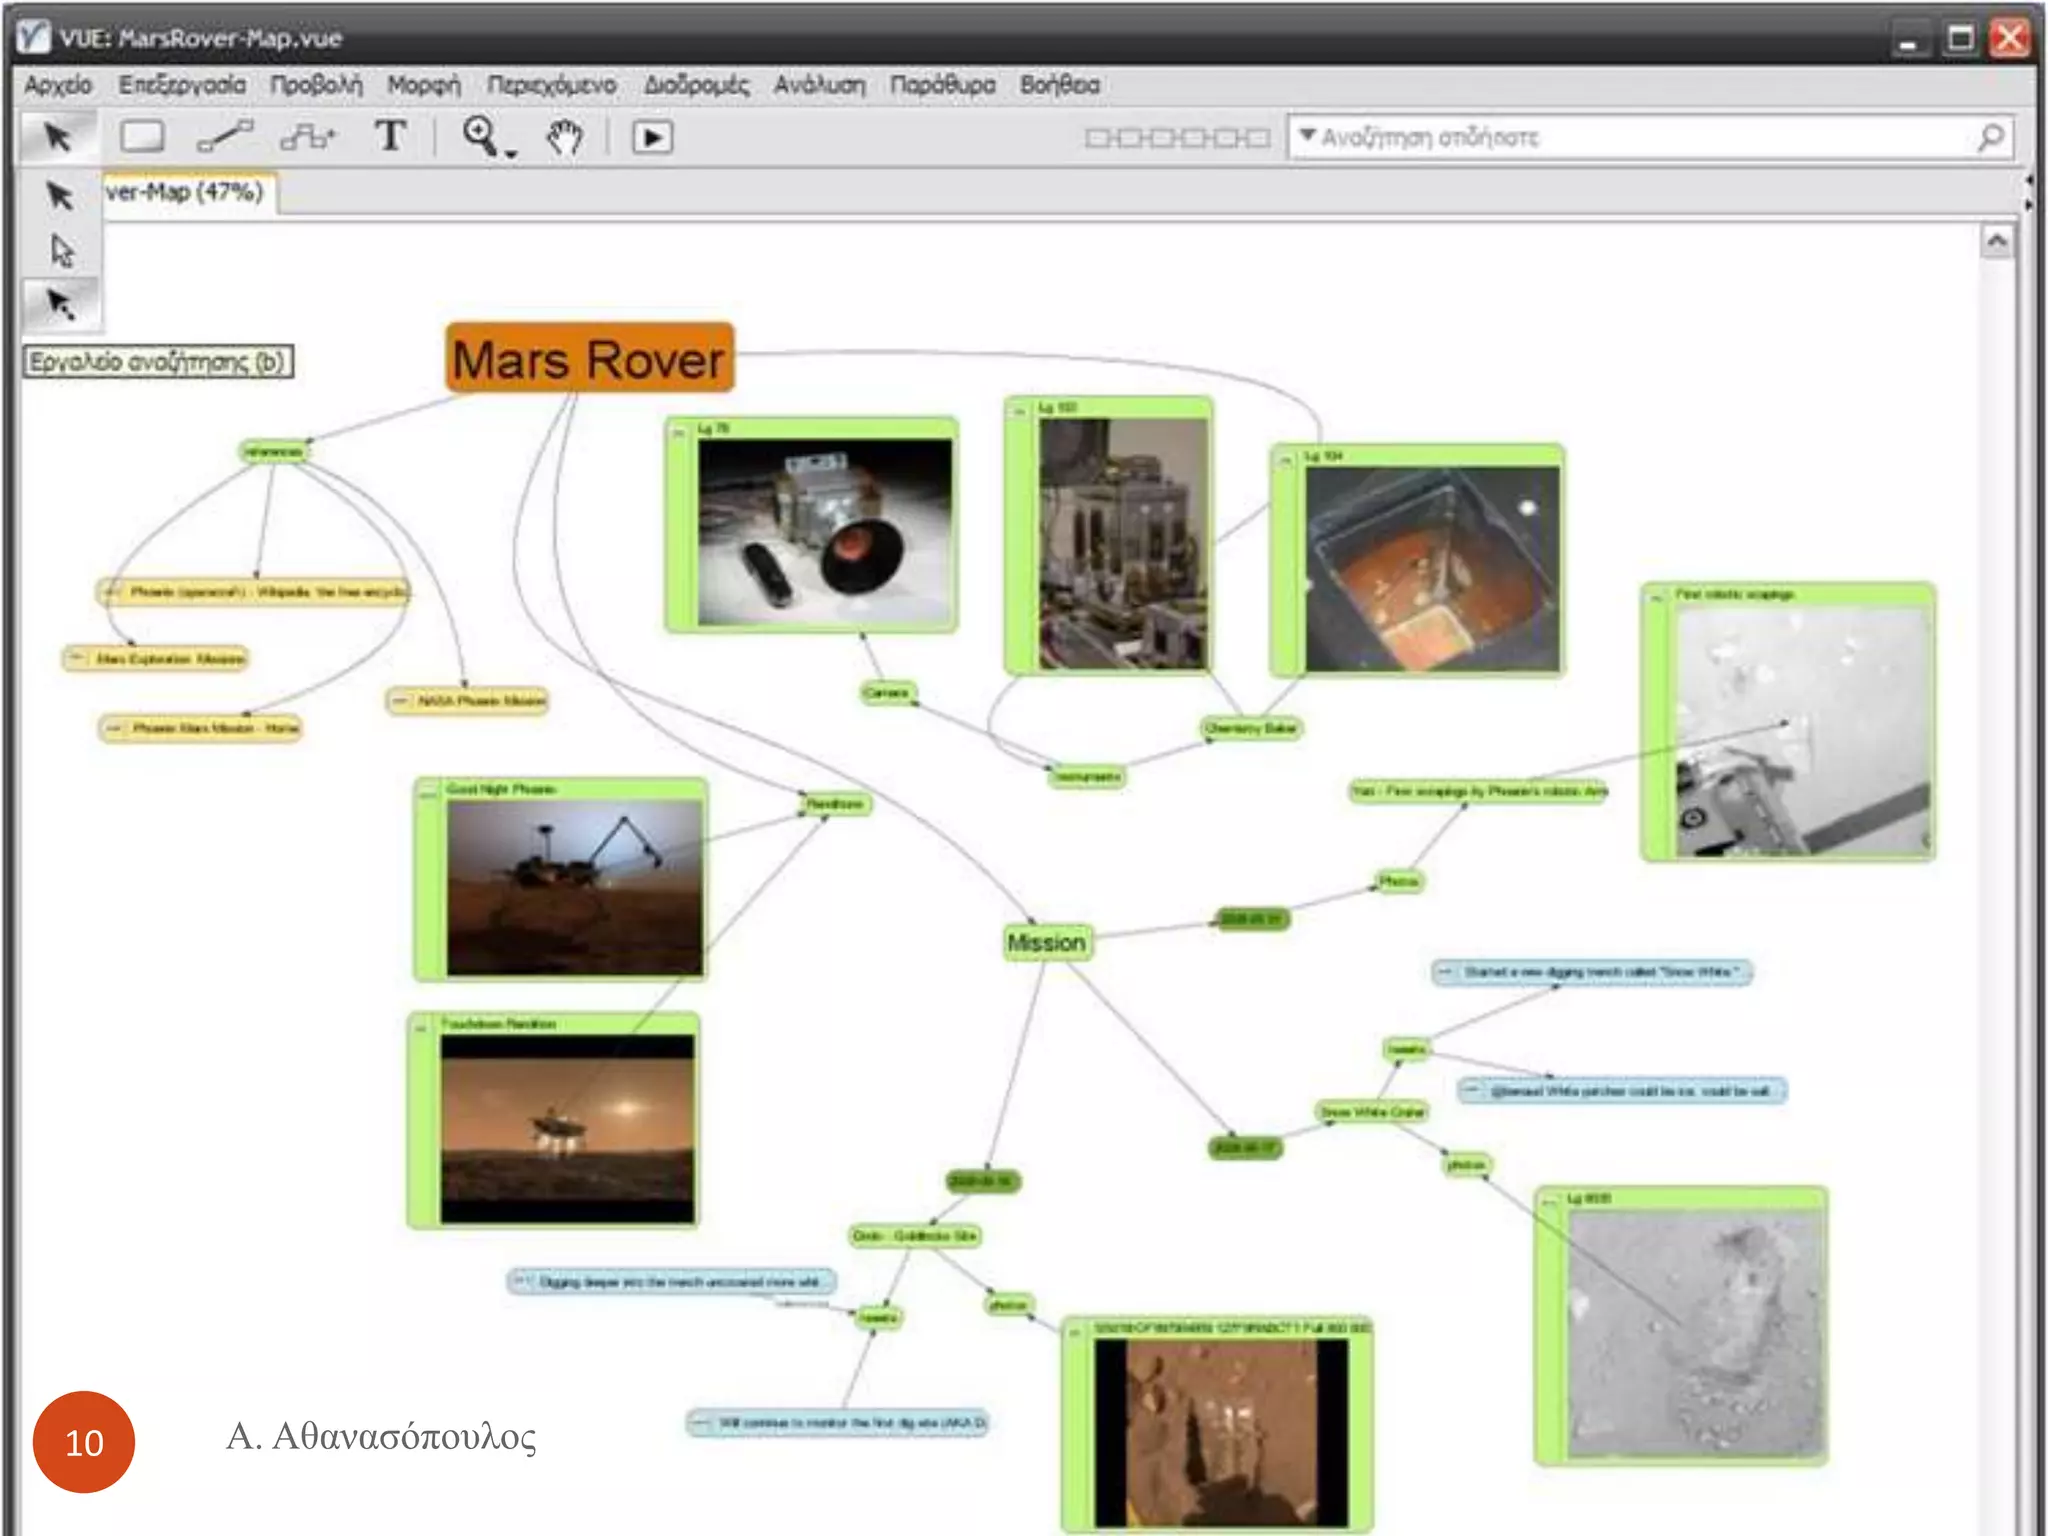Select the Mission node
The height and width of the screenshot is (1536, 2048).
(x=1046, y=943)
